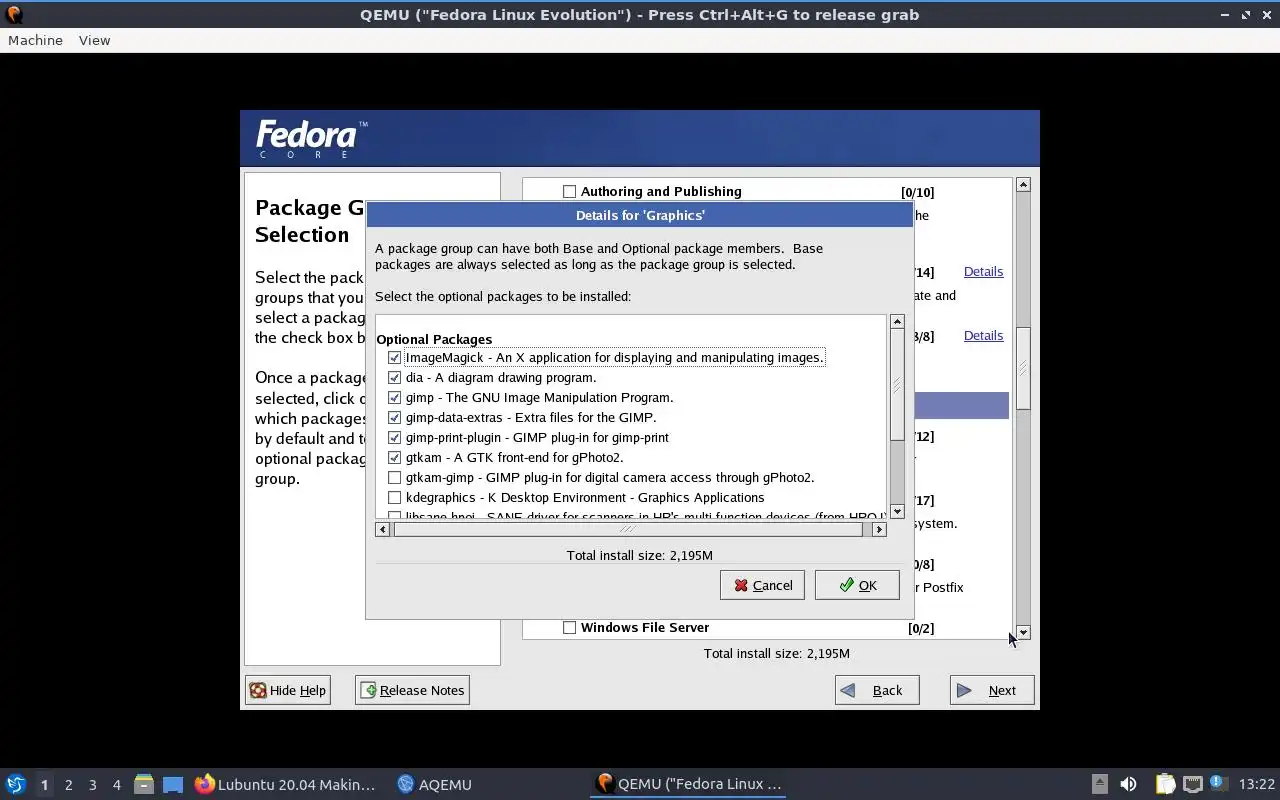Enable the Windows File Server group
Screen dimensions: 1280x800
pyautogui.click(x=569, y=627)
